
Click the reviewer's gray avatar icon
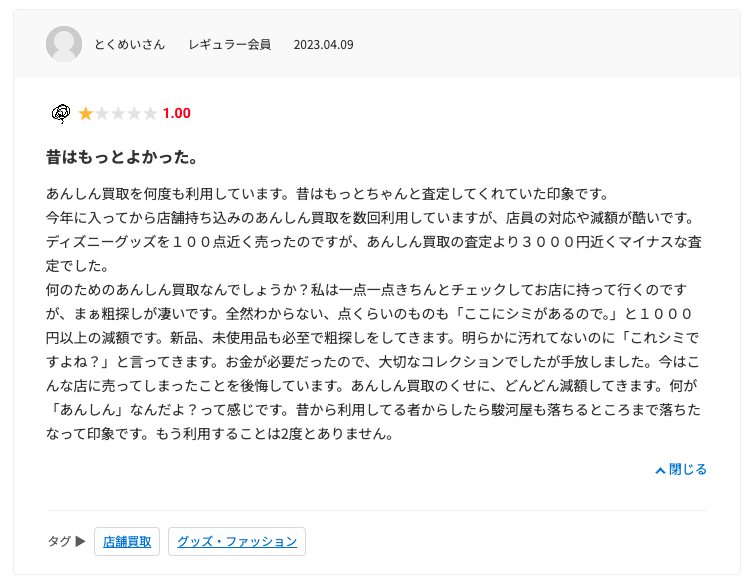click(x=64, y=44)
